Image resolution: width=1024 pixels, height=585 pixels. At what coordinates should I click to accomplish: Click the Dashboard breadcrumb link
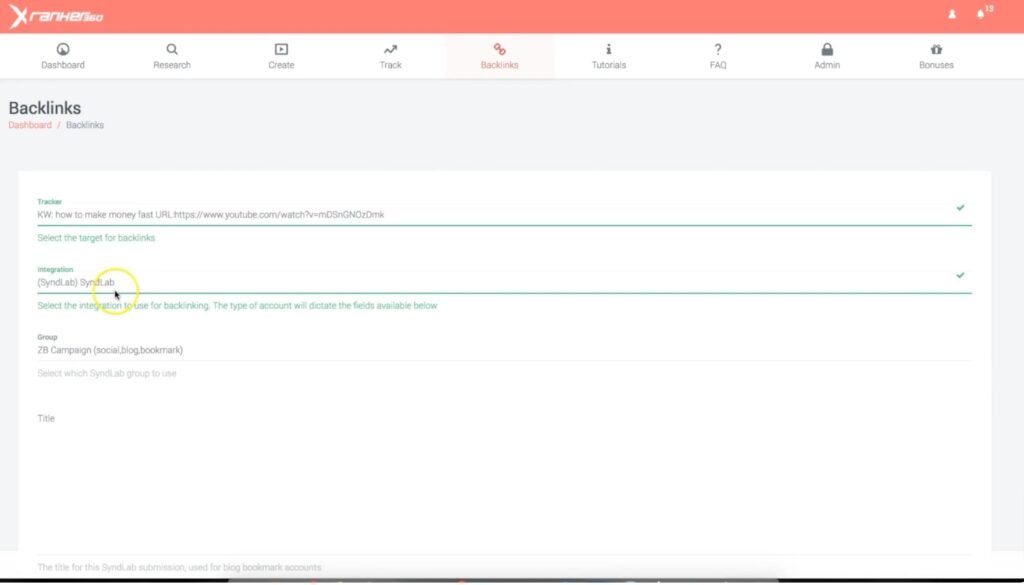(30, 125)
